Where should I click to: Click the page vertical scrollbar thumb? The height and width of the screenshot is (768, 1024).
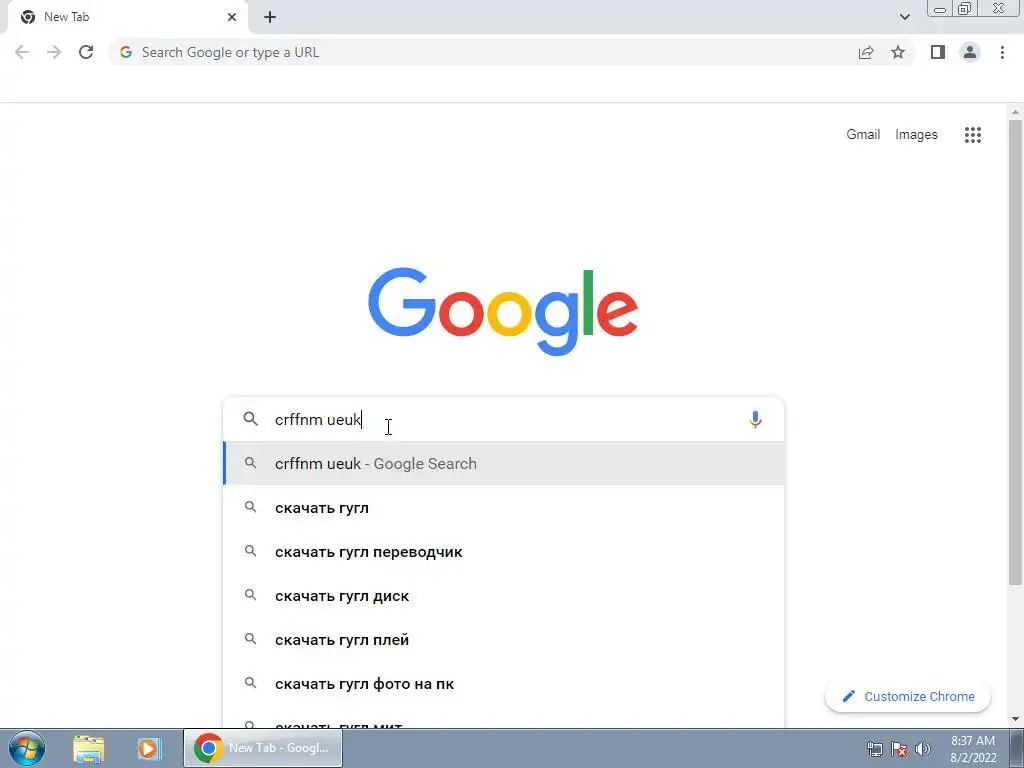[x=1015, y=353]
